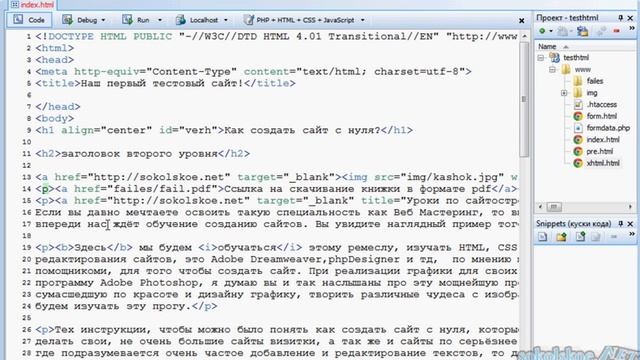Click the Chrome icon beside pre.html

[578, 151]
